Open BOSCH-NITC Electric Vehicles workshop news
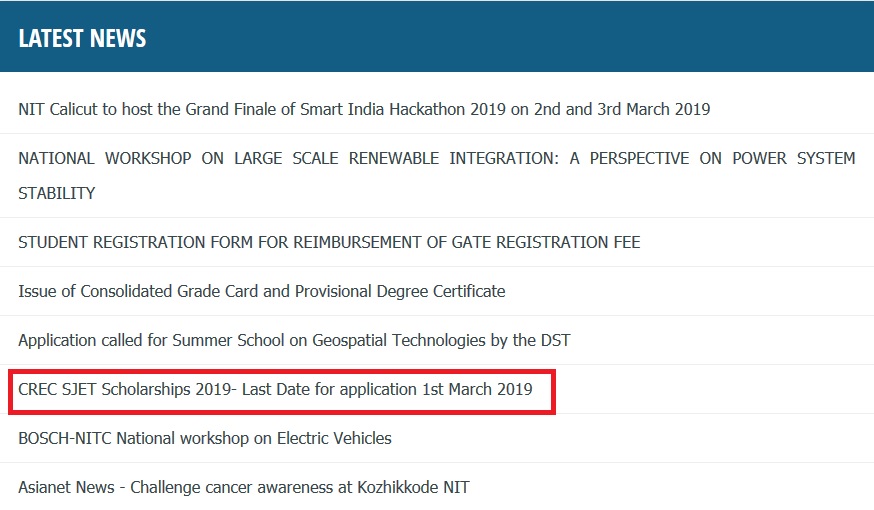Image resolution: width=874 pixels, height=510 pixels. tap(205, 438)
